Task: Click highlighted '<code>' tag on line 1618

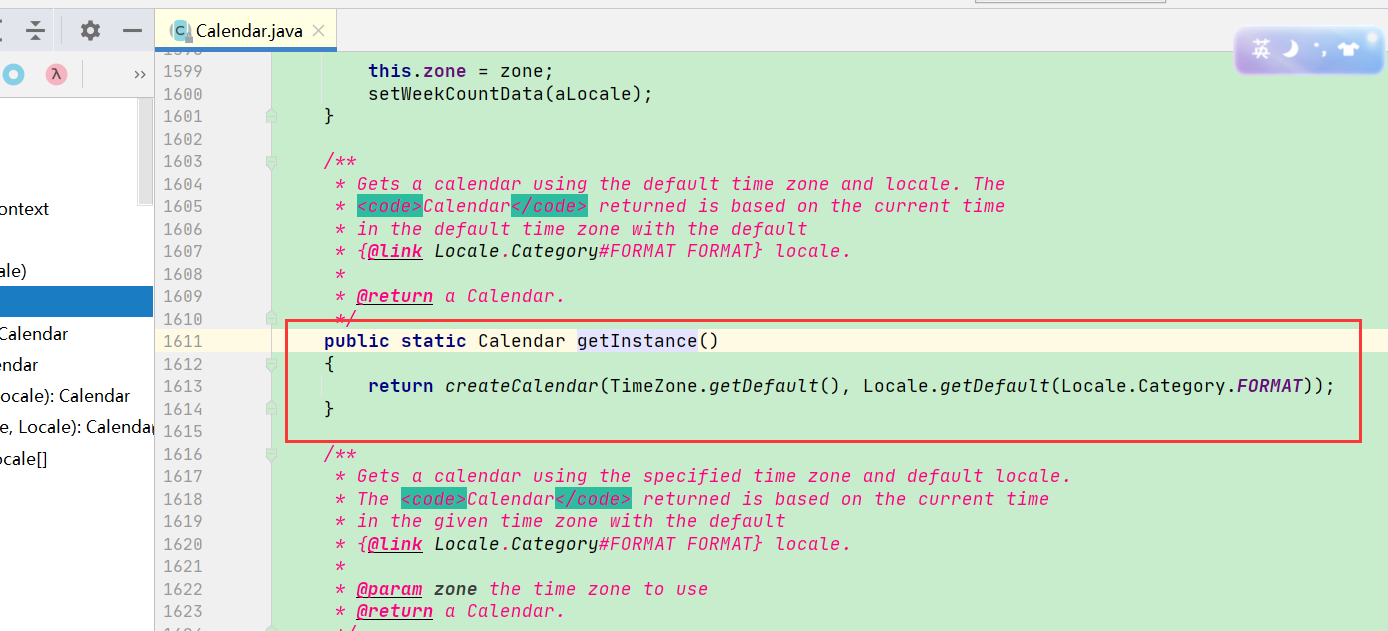Action: (x=434, y=499)
